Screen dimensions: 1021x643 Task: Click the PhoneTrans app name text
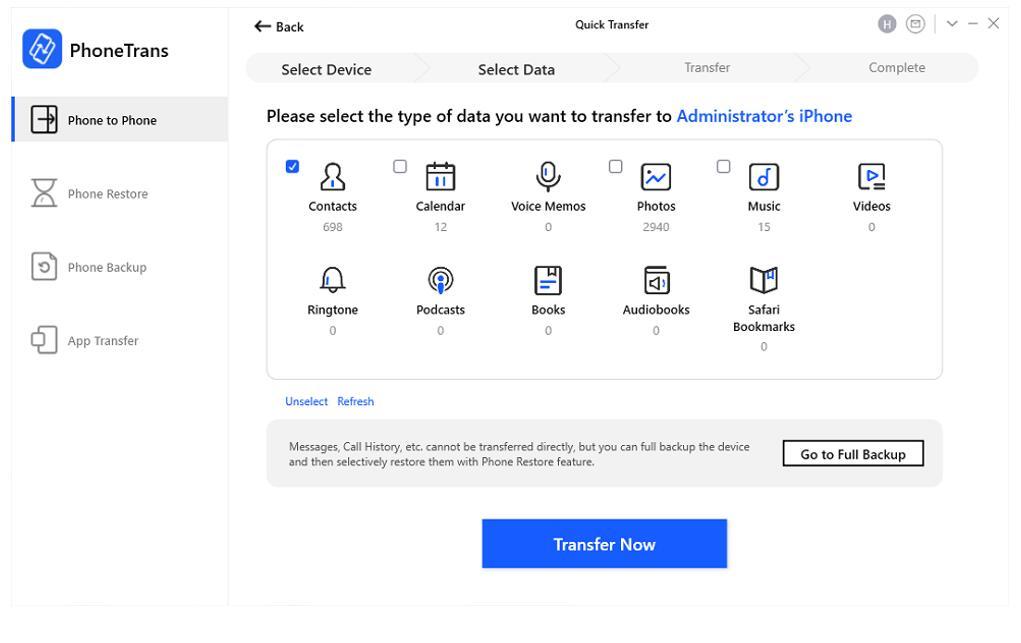pos(119,50)
